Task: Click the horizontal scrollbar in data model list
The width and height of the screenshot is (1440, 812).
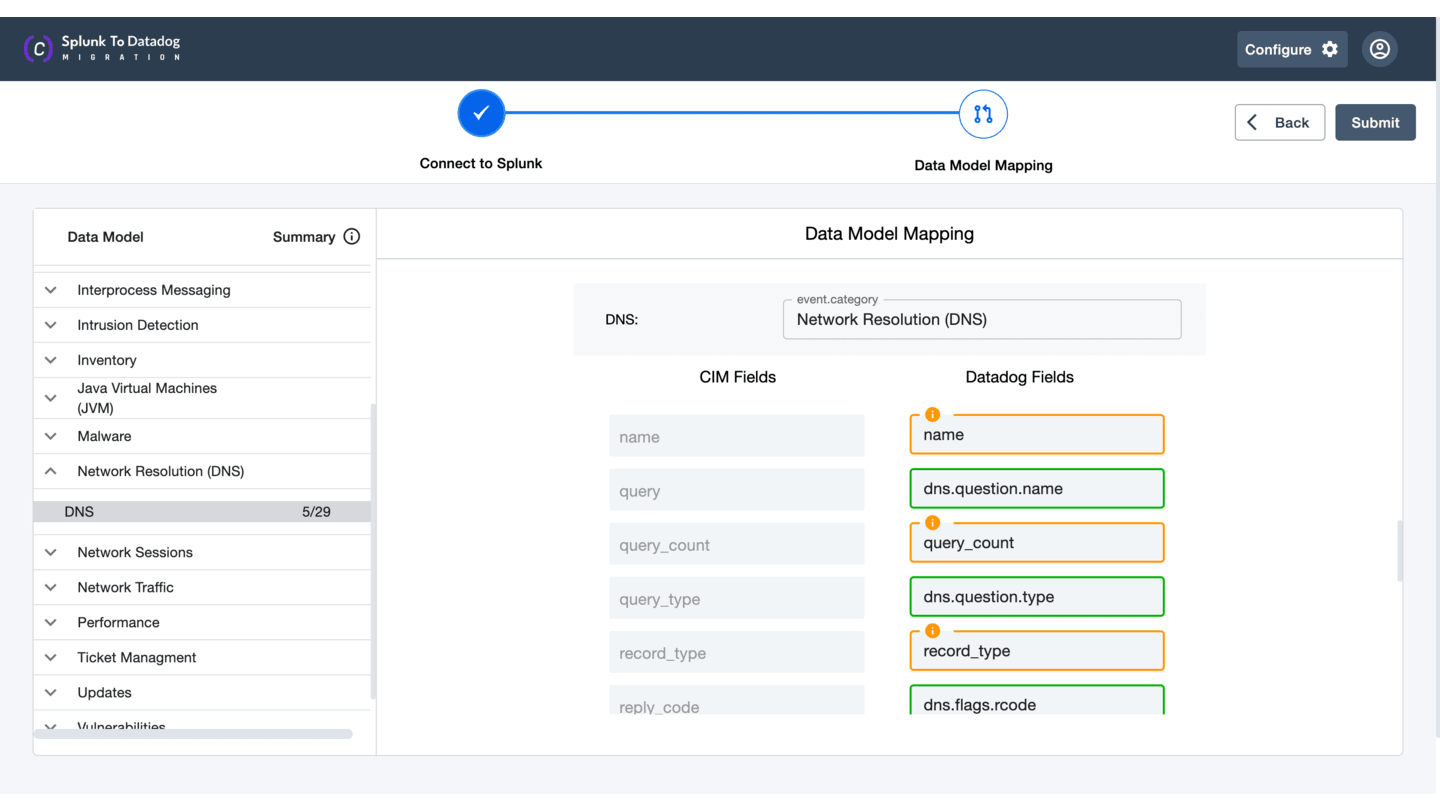Action: point(193,734)
